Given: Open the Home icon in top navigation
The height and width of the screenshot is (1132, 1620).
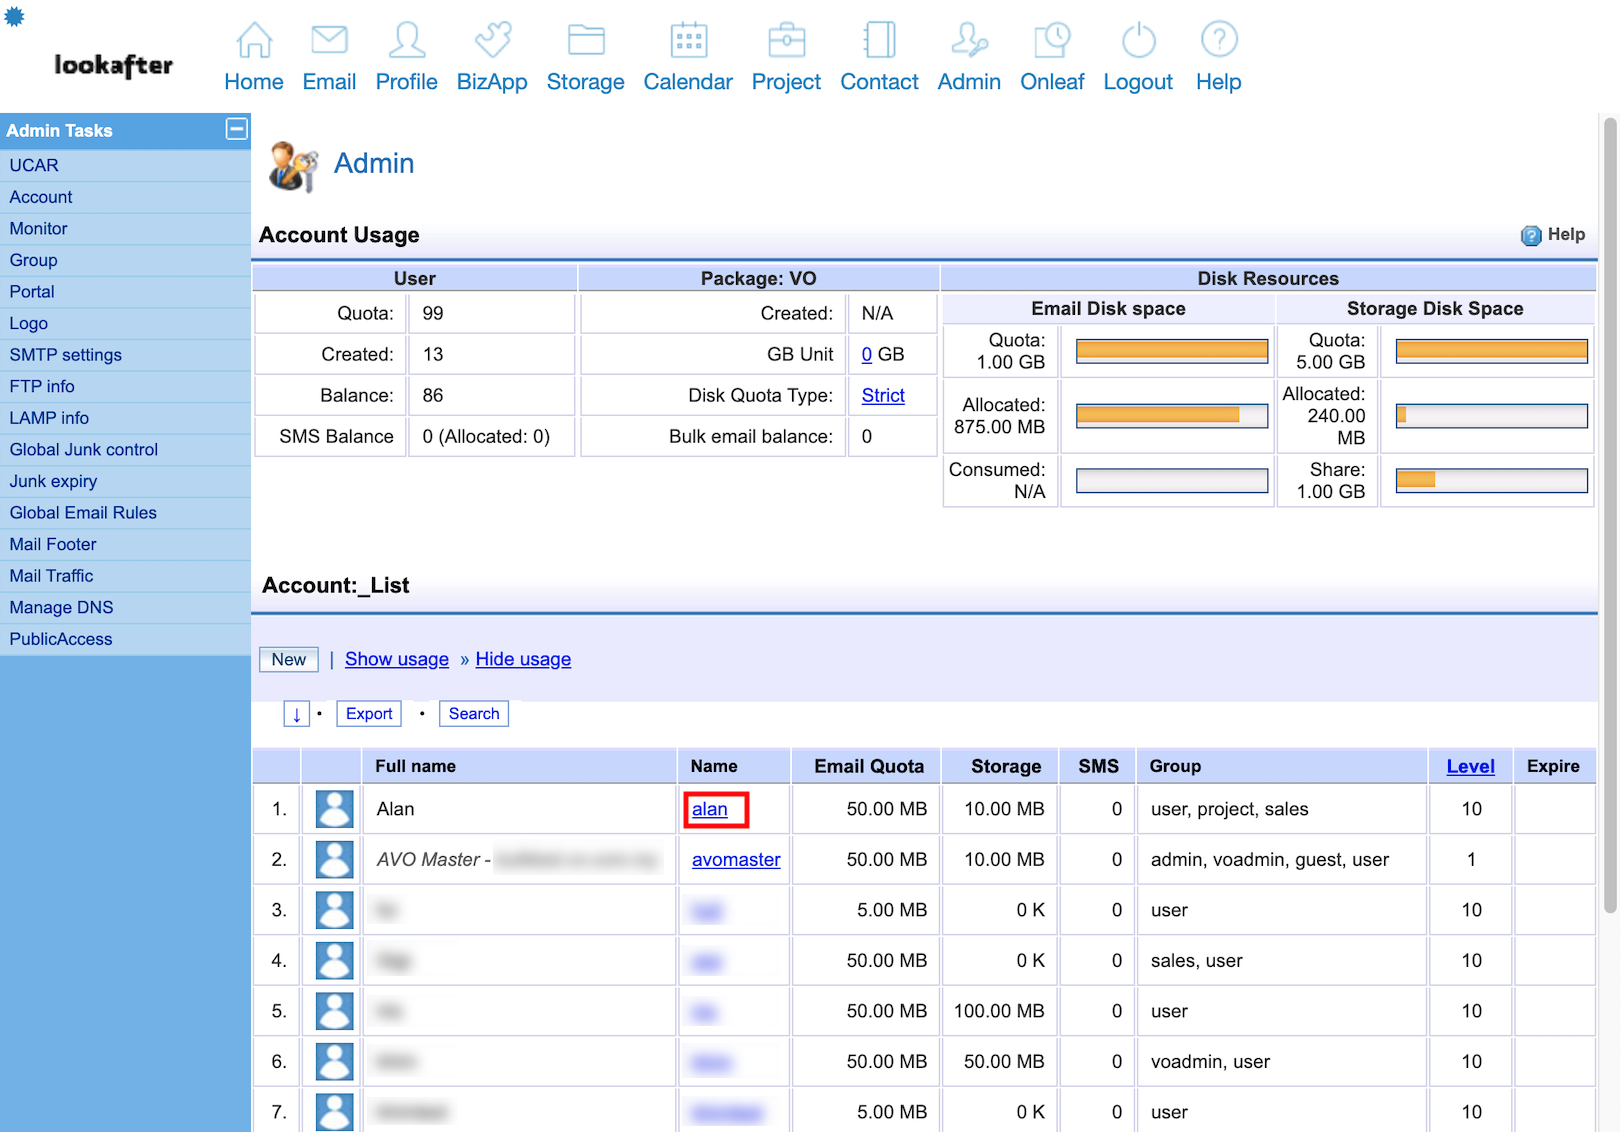Looking at the screenshot, I should point(254,41).
